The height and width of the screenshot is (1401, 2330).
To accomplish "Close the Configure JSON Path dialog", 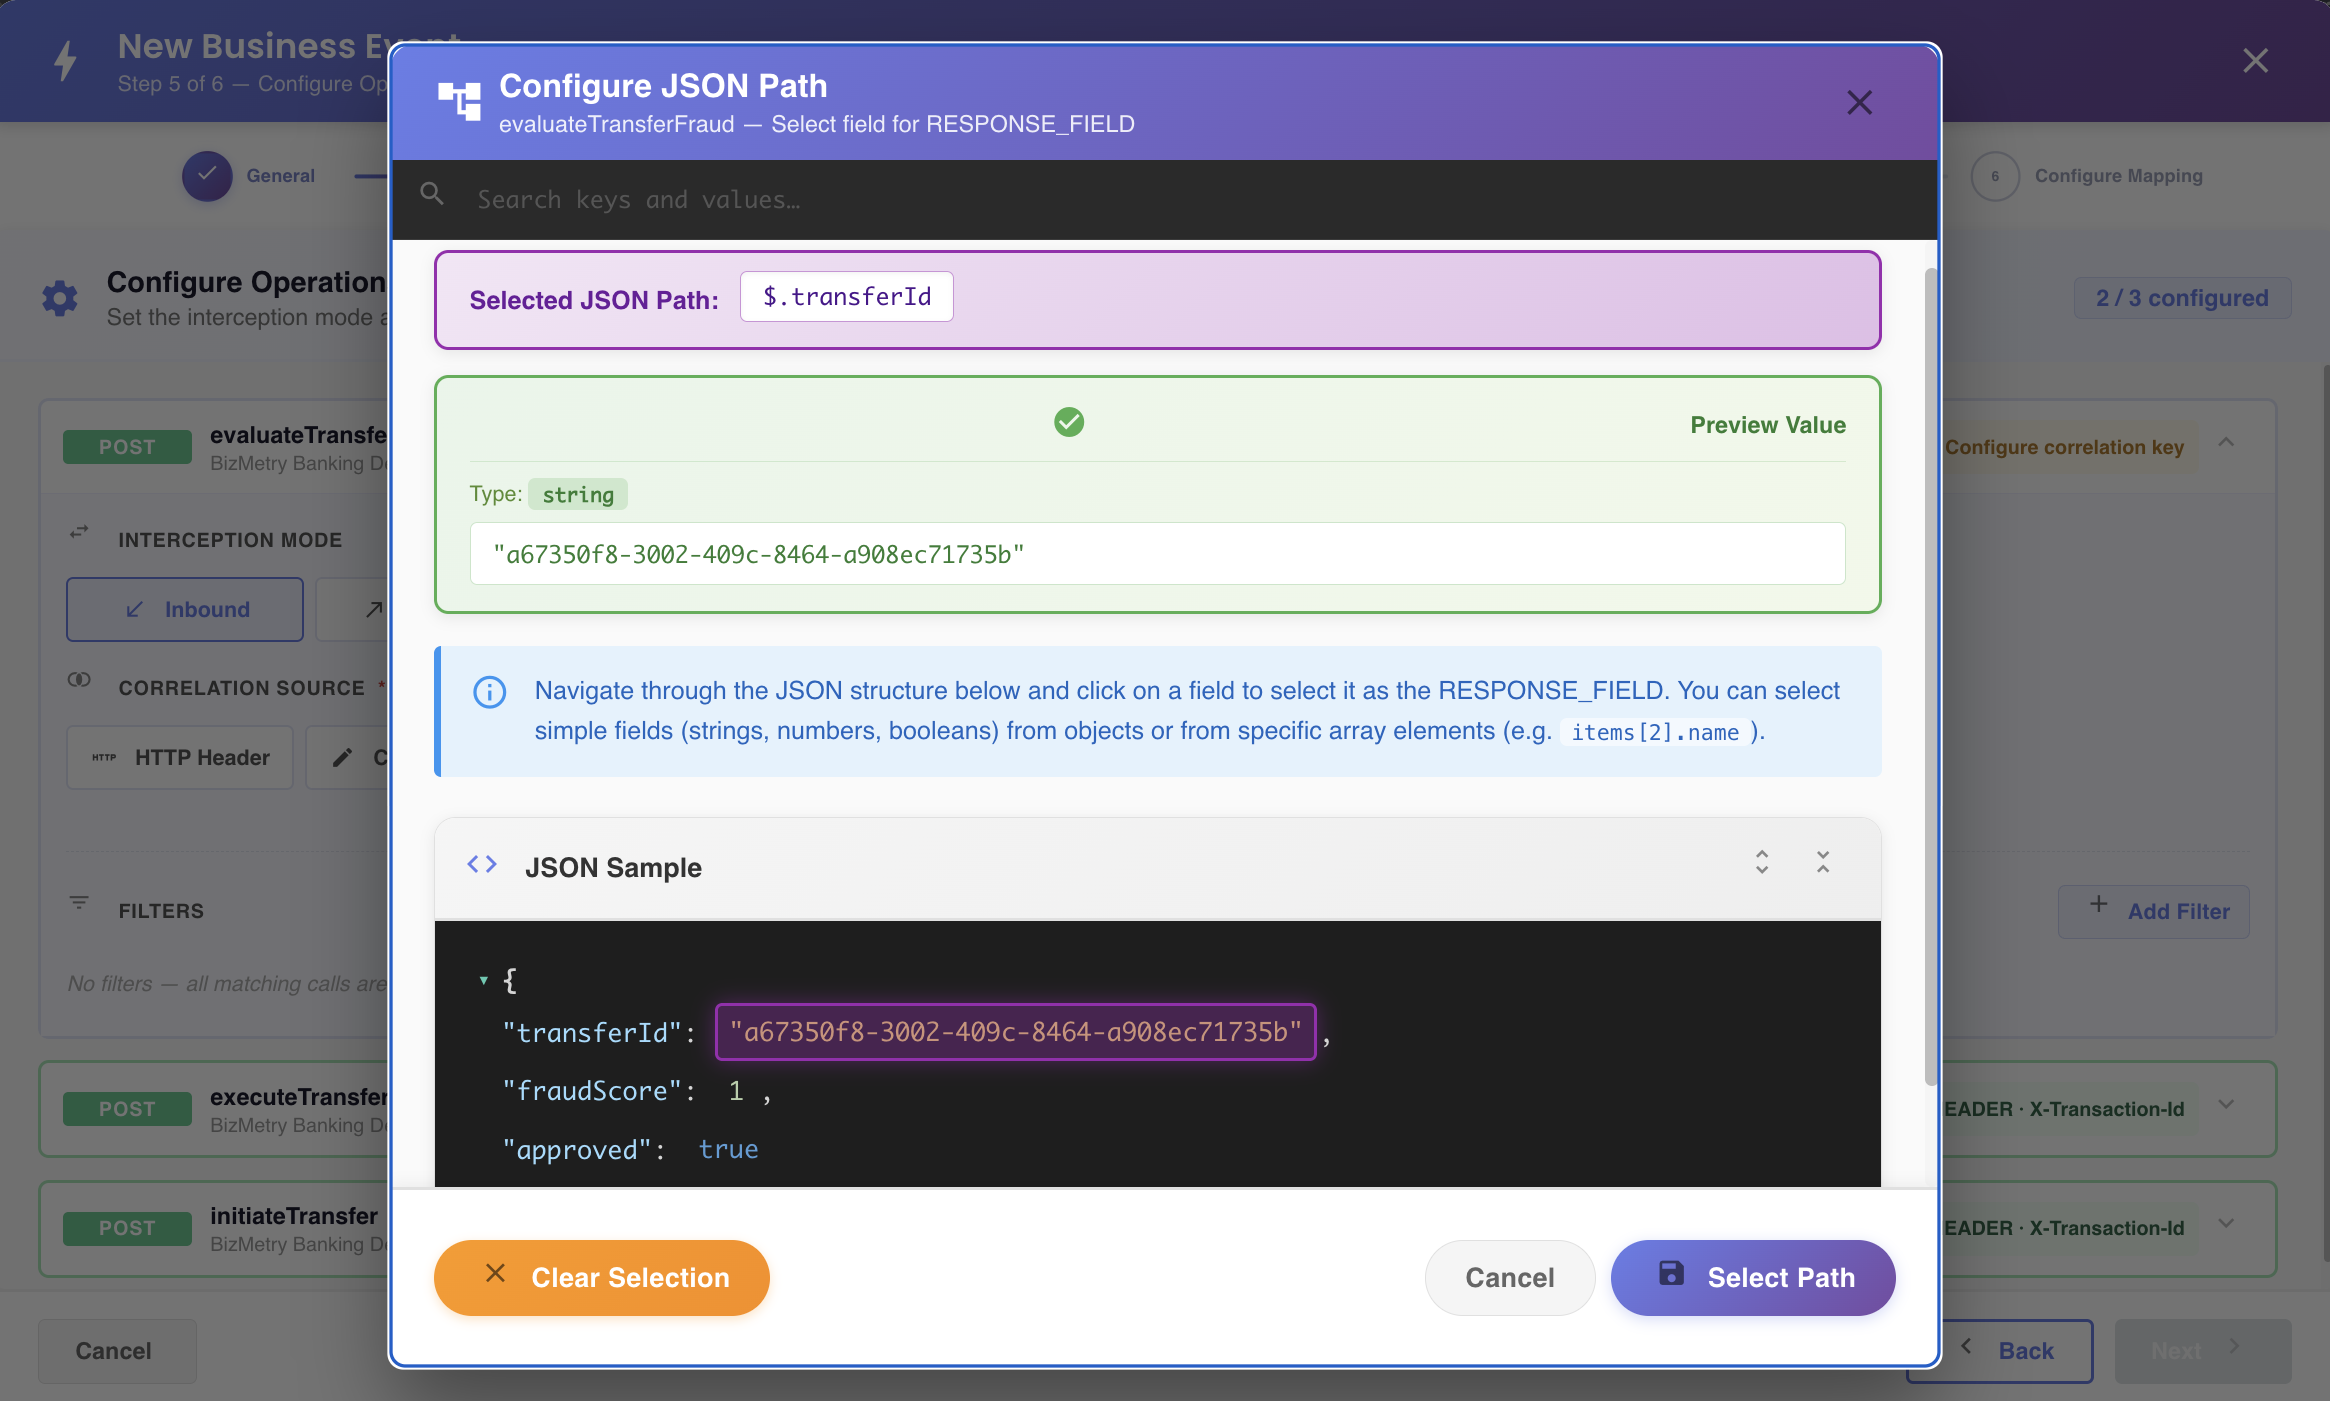I will (x=1859, y=102).
